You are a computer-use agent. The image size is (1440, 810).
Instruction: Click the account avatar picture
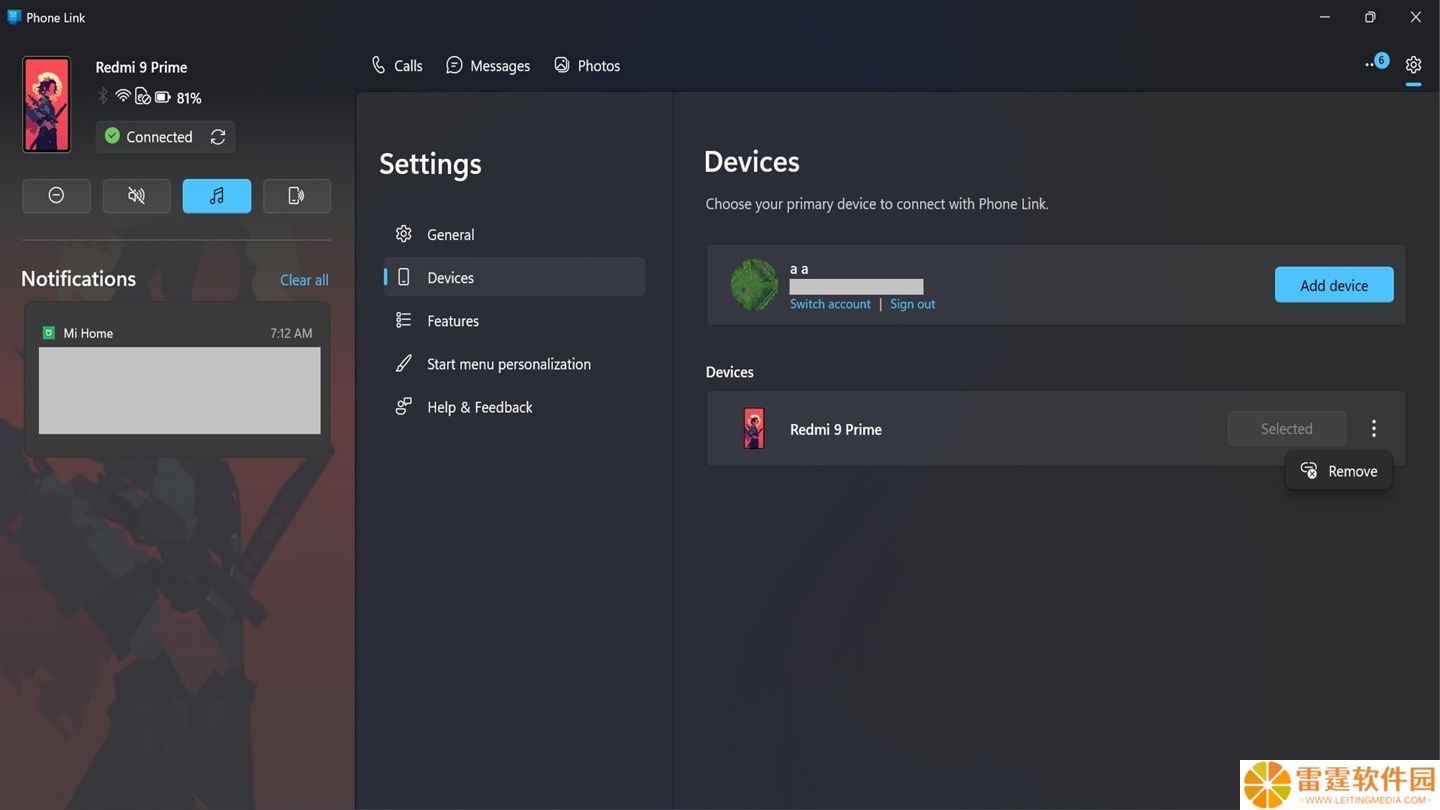pyautogui.click(x=754, y=284)
